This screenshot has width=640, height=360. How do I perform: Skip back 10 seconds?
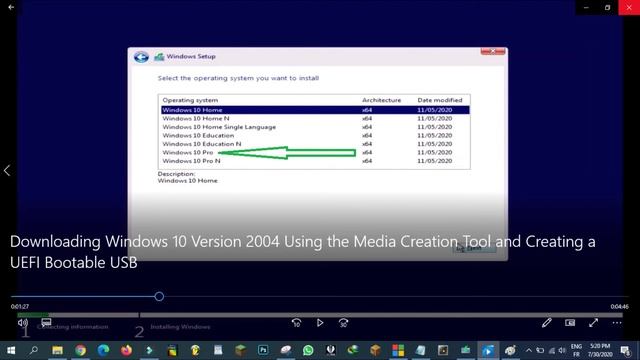tap(296, 323)
